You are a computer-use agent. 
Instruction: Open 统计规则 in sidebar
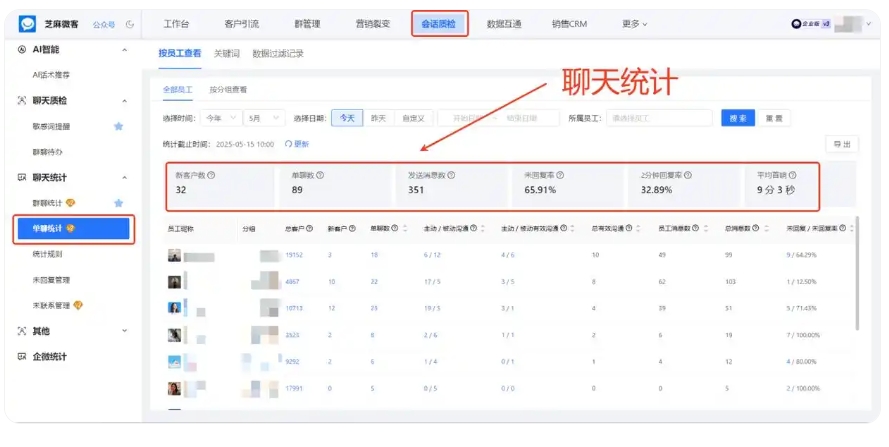48,254
